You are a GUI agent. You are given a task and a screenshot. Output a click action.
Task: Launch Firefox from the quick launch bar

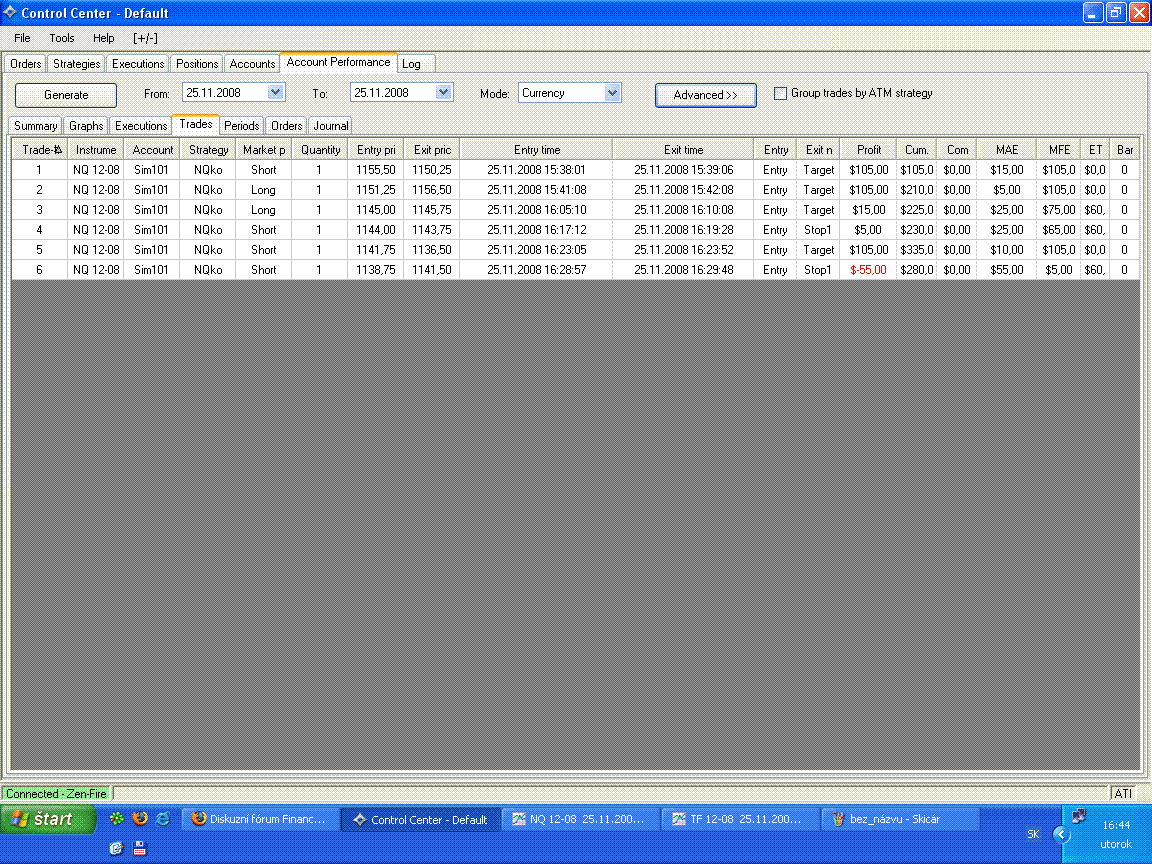coord(140,819)
